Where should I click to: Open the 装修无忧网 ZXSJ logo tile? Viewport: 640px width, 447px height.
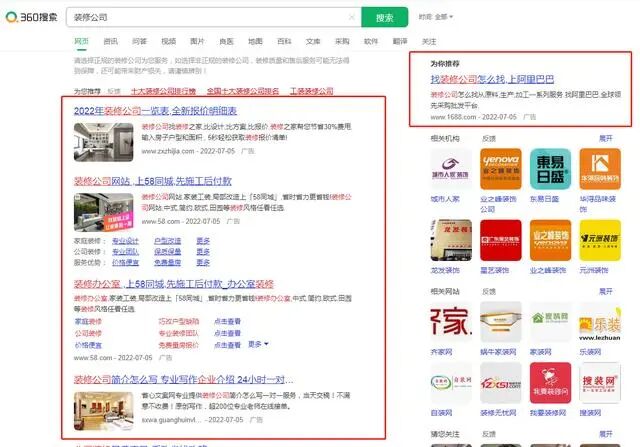500,383
